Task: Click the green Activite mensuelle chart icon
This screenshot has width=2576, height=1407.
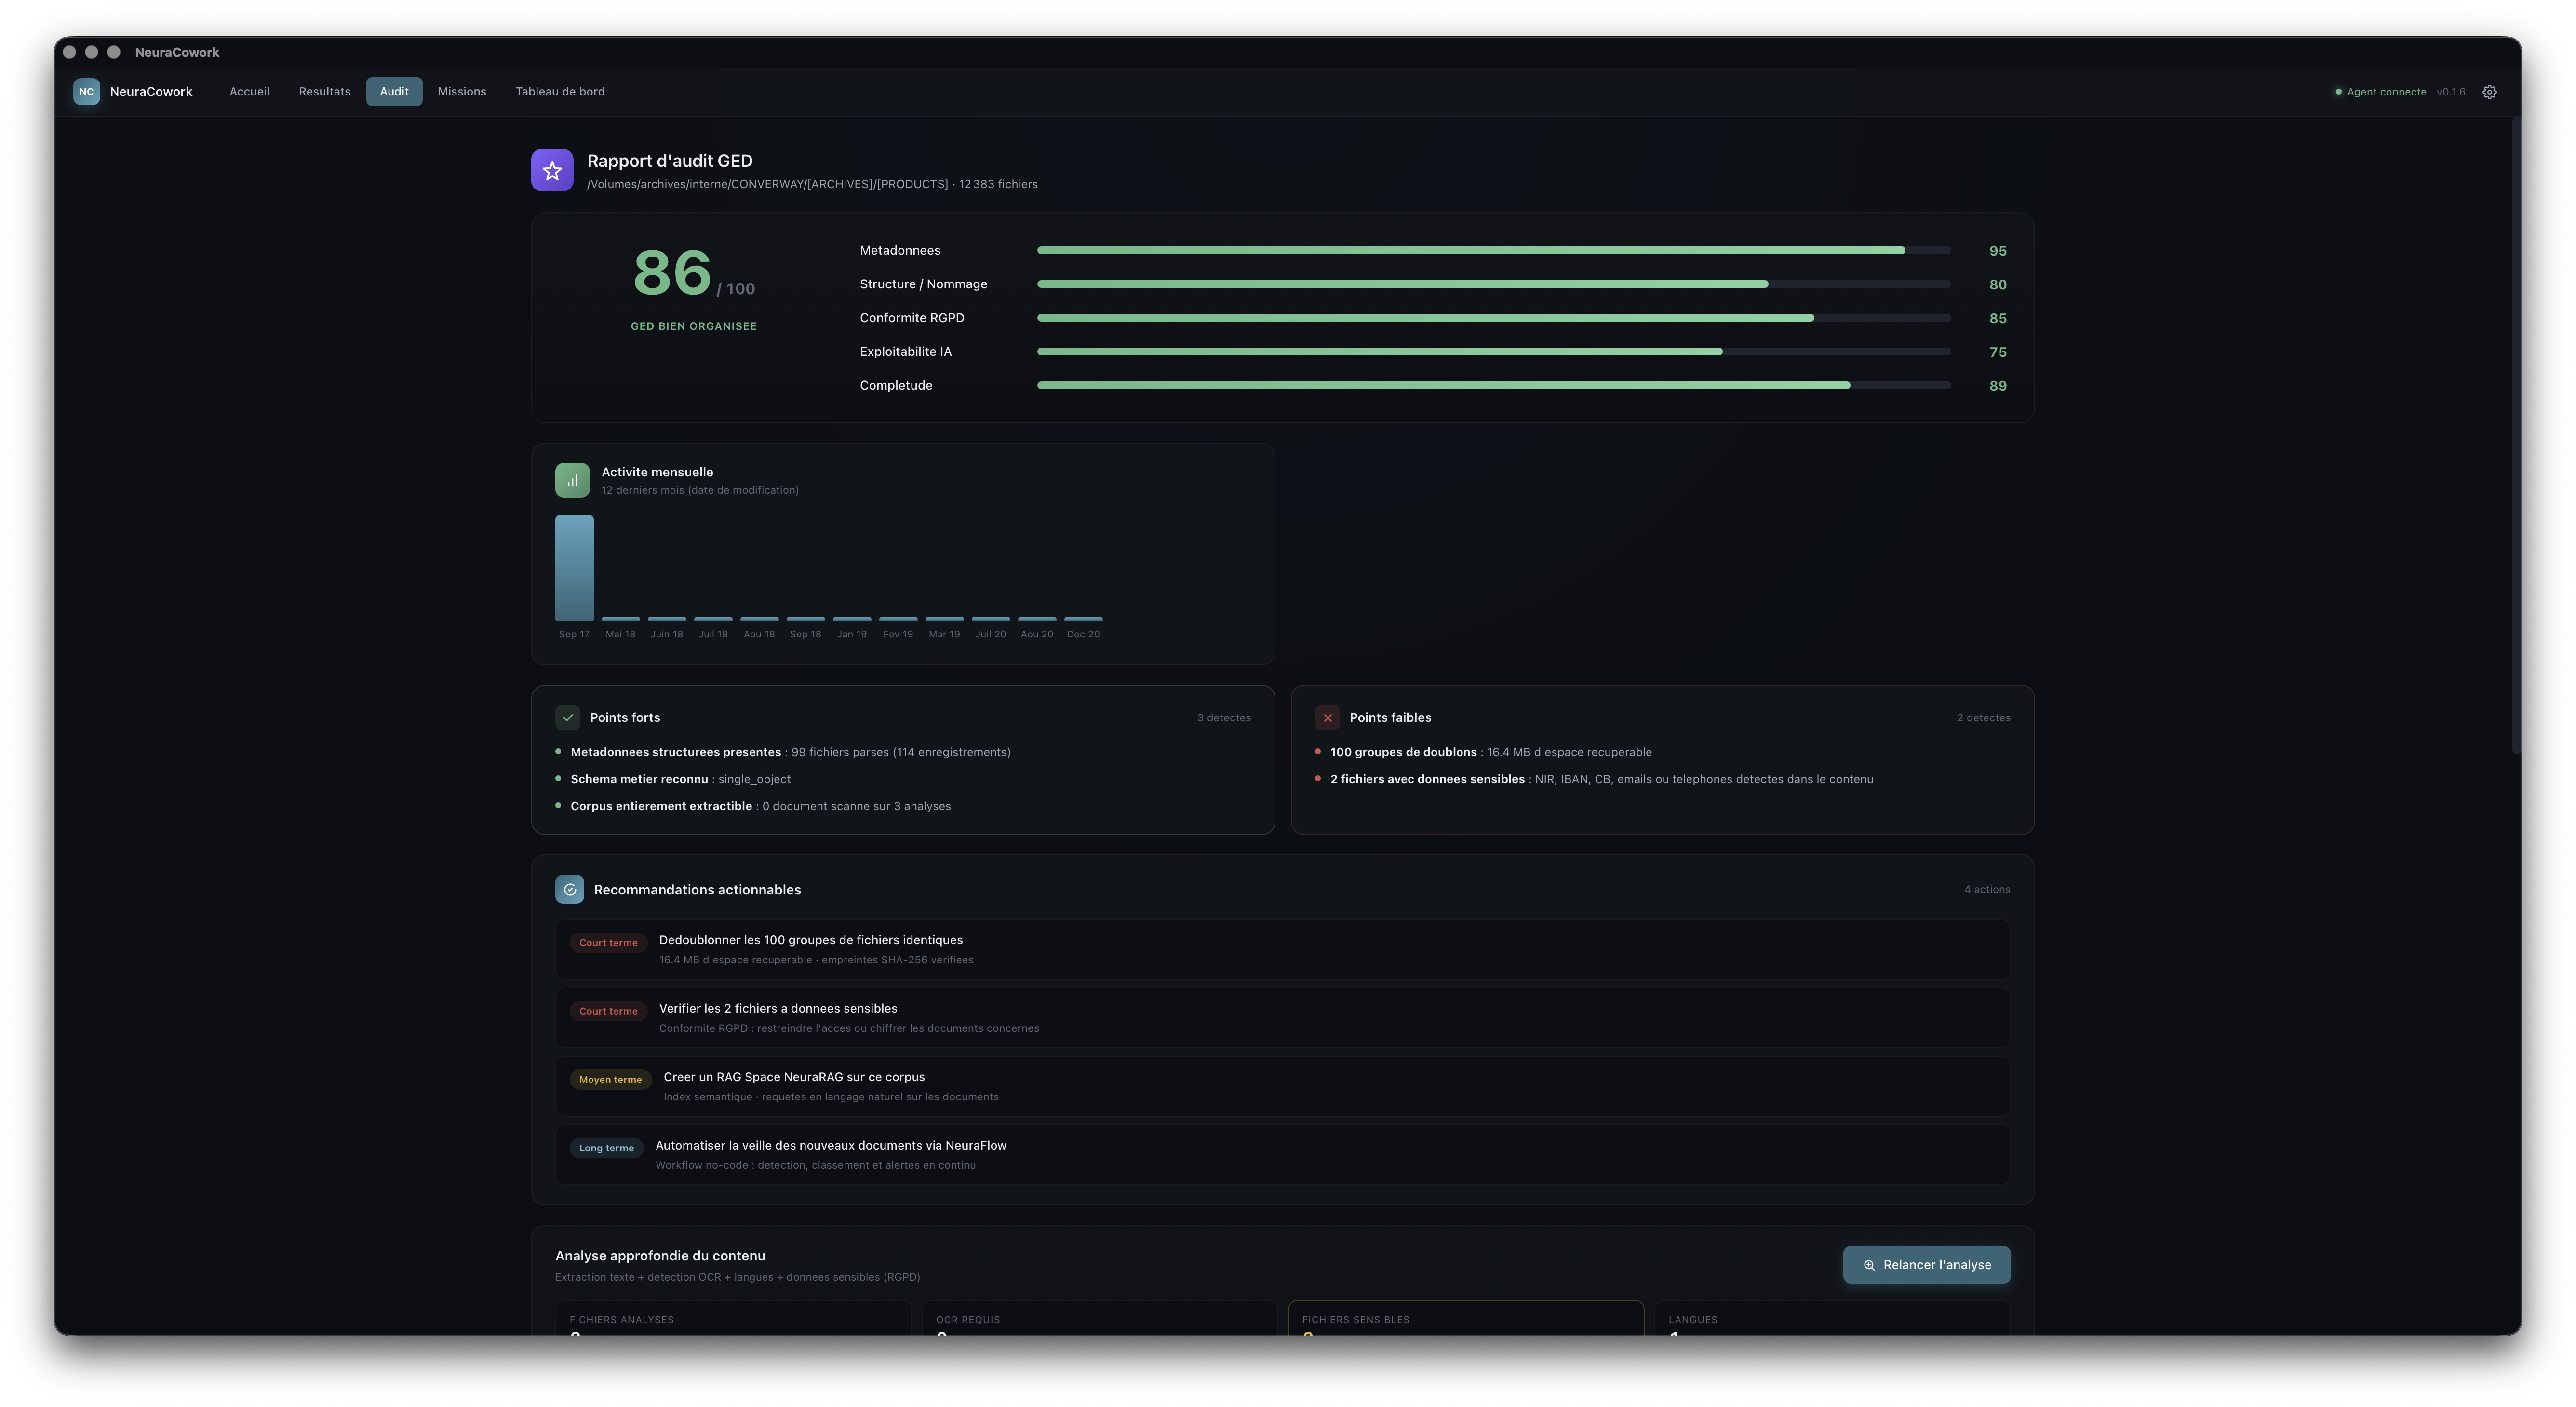Action: point(572,480)
